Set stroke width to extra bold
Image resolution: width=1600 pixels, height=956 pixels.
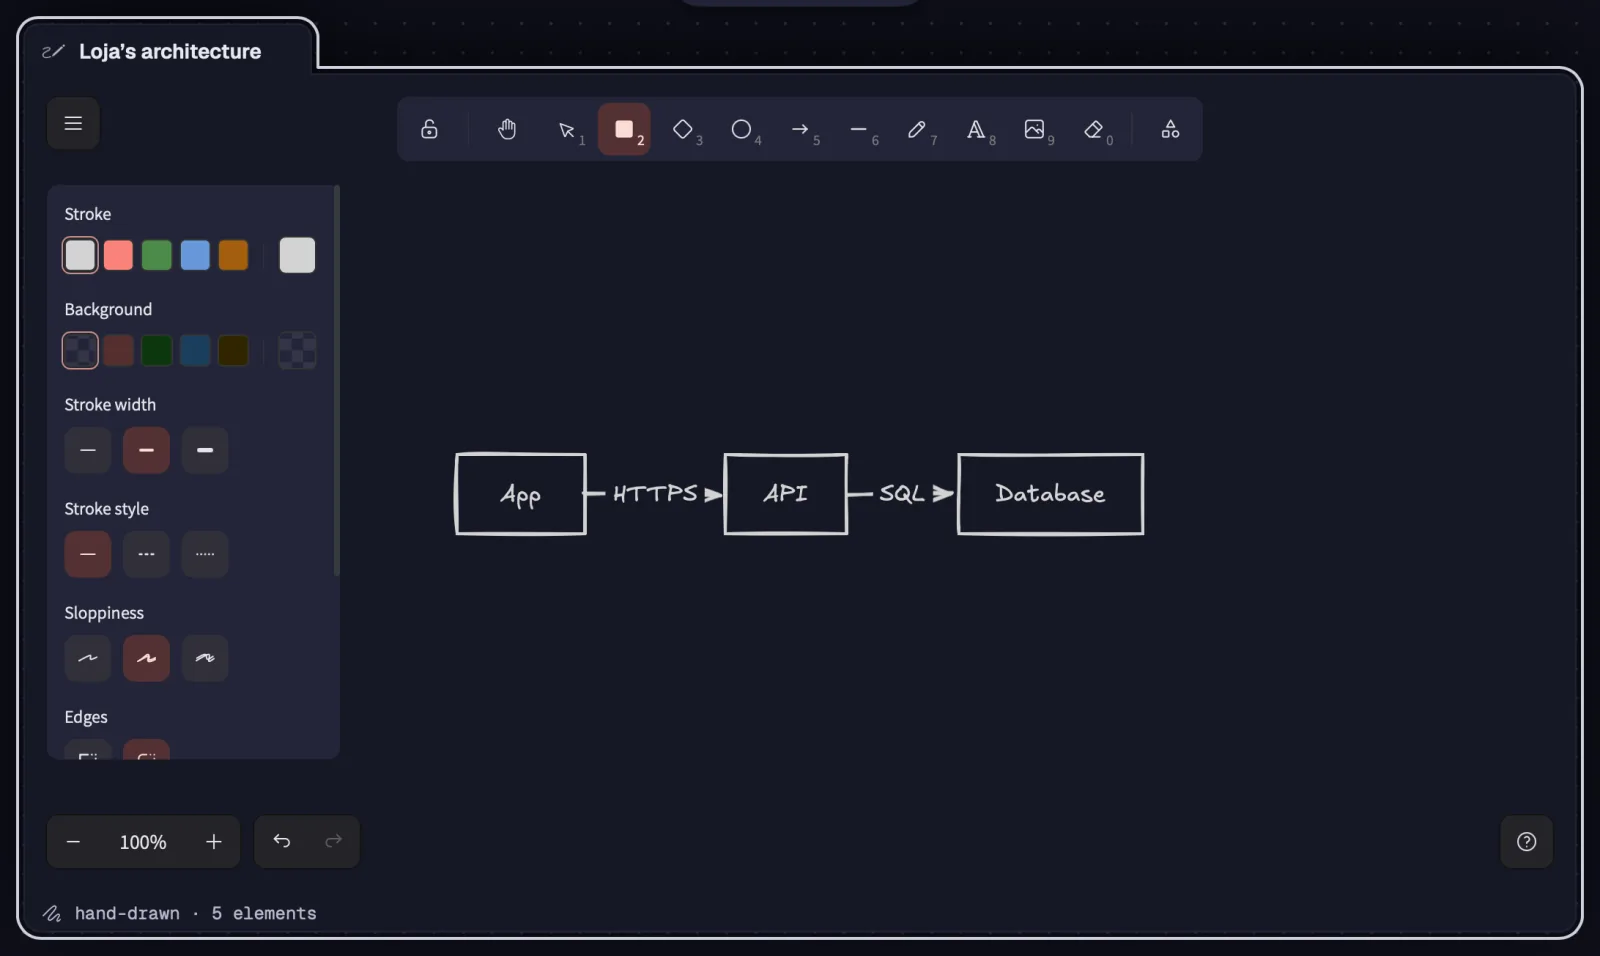click(205, 450)
